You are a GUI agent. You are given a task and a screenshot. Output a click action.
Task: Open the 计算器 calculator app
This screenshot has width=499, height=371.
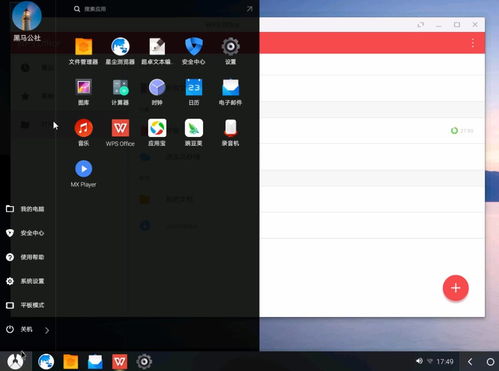[x=120, y=92]
